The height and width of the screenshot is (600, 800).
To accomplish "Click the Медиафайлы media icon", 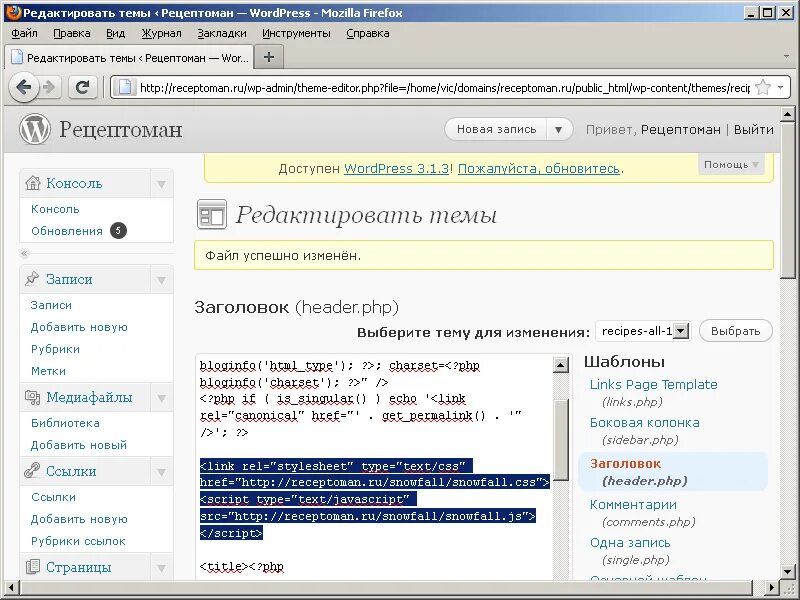I will pos(32,397).
